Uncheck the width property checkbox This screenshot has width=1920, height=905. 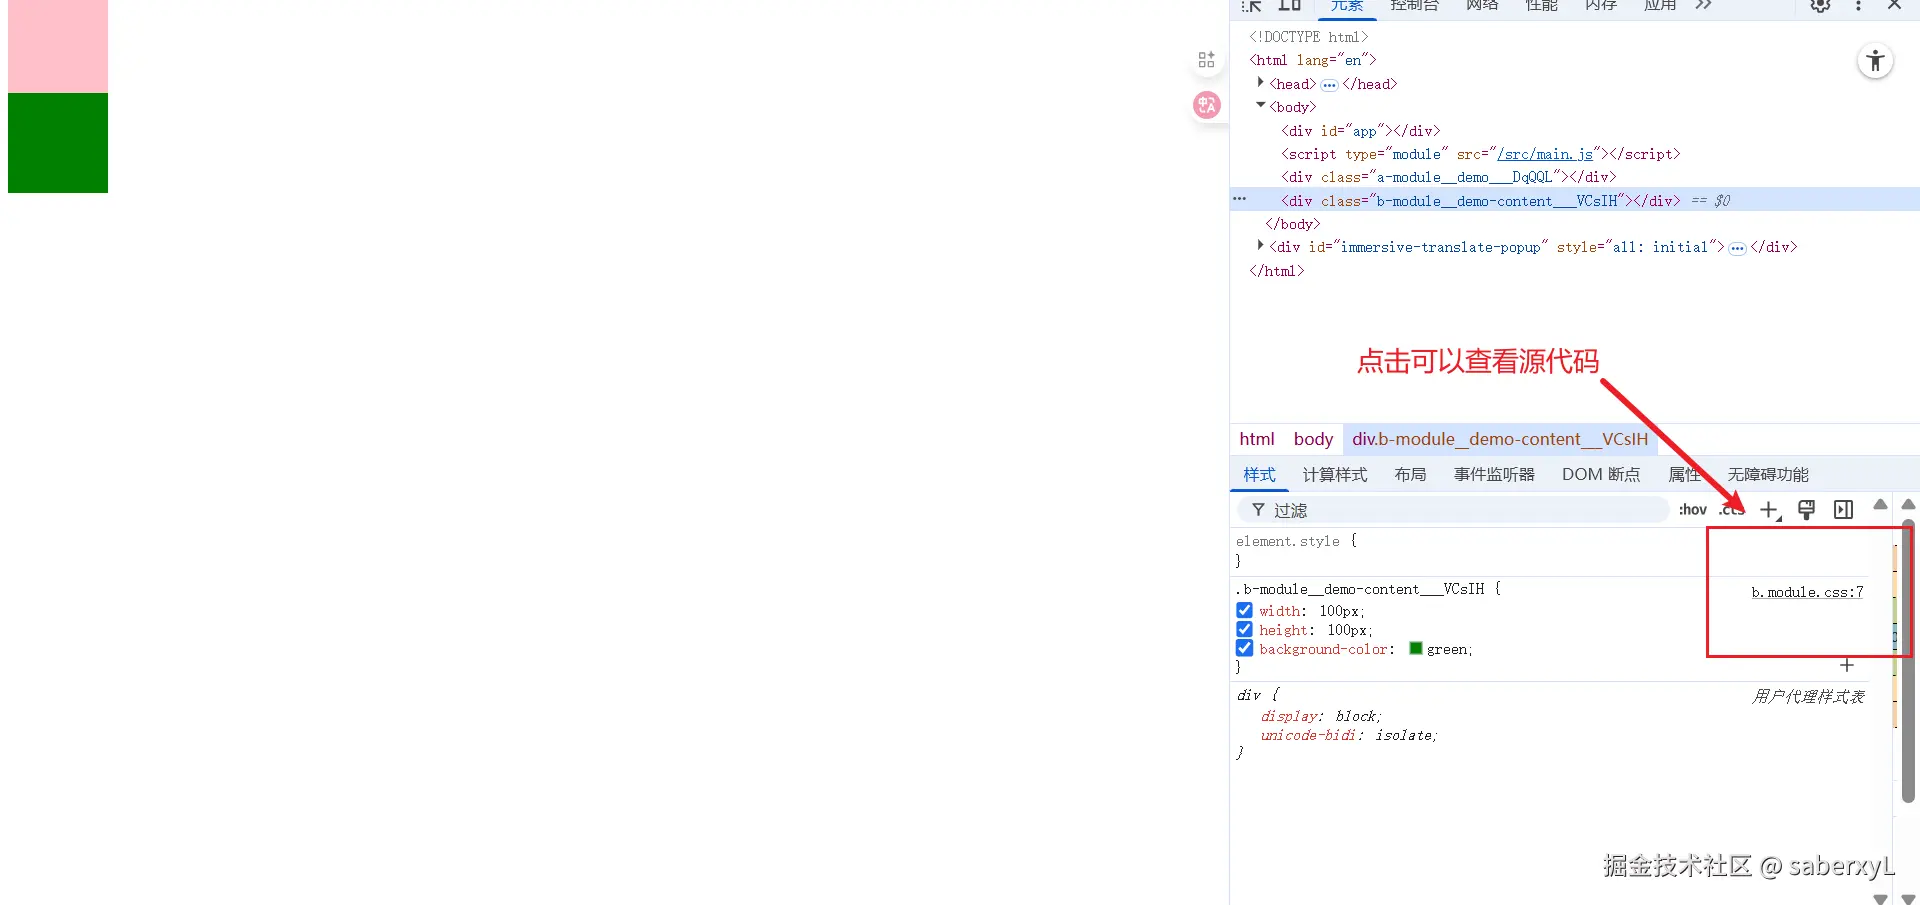click(1244, 610)
